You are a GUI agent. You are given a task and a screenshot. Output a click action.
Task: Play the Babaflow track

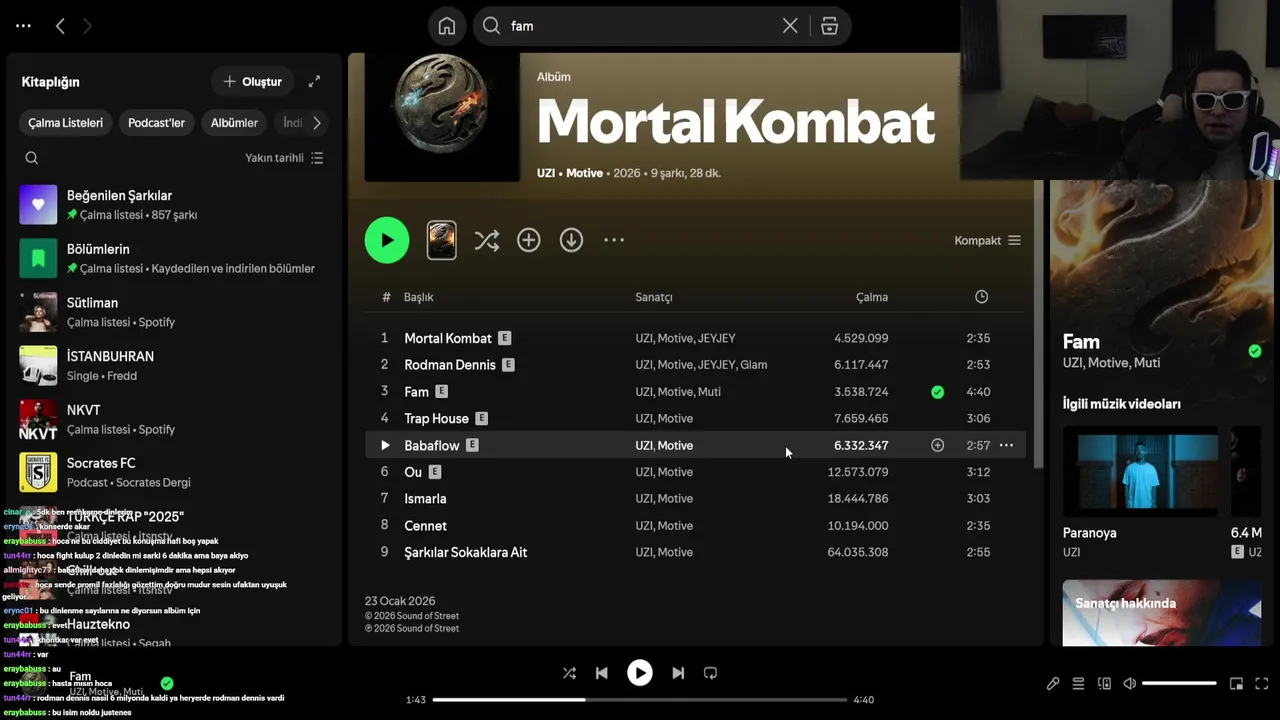point(385,445)
